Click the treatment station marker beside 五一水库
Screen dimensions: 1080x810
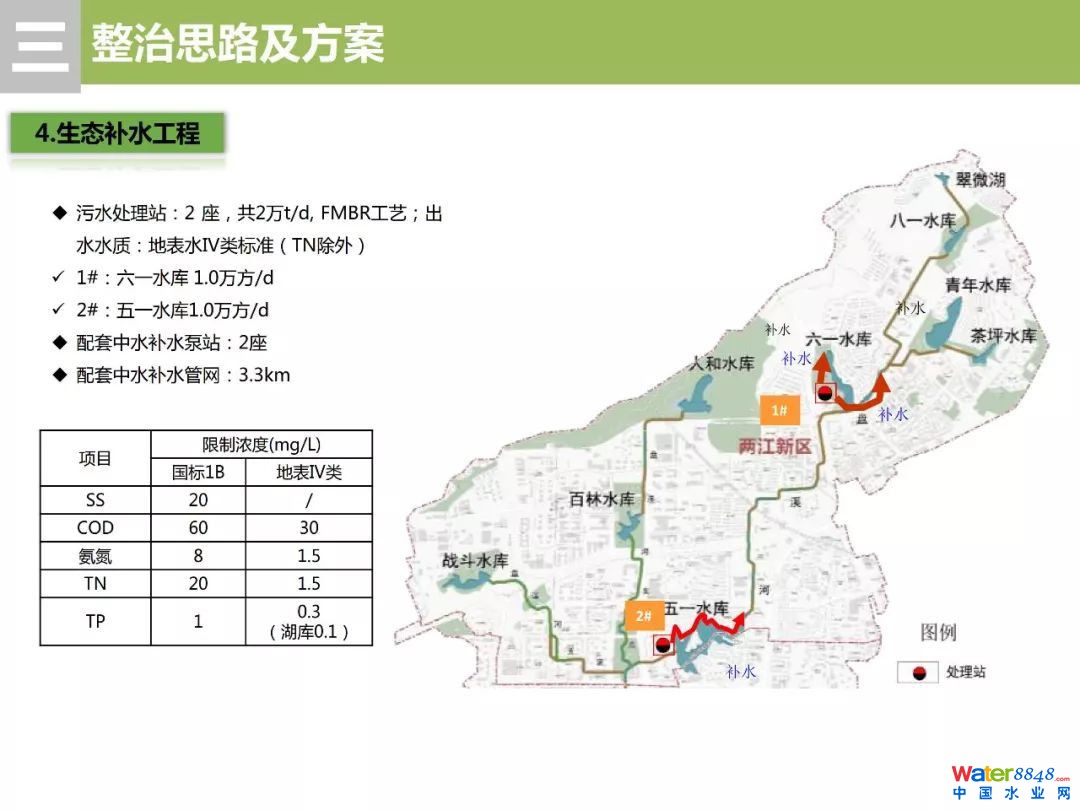point(662,645)
